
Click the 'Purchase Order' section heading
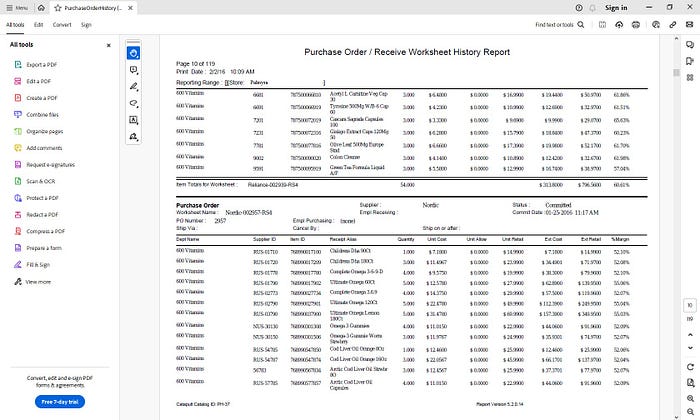point(197,205)
